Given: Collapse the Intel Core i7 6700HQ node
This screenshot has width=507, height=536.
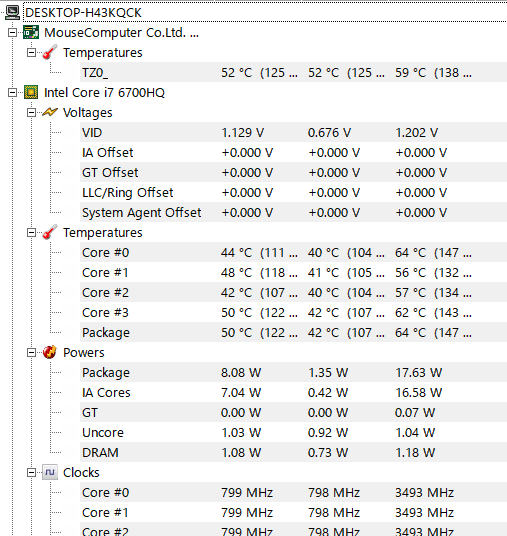Looking at the screenshot, I should (12, 93).
